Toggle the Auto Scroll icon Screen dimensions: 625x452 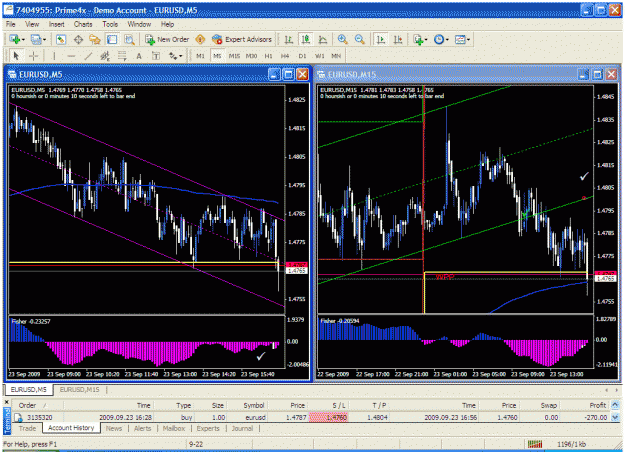point(381,39)
